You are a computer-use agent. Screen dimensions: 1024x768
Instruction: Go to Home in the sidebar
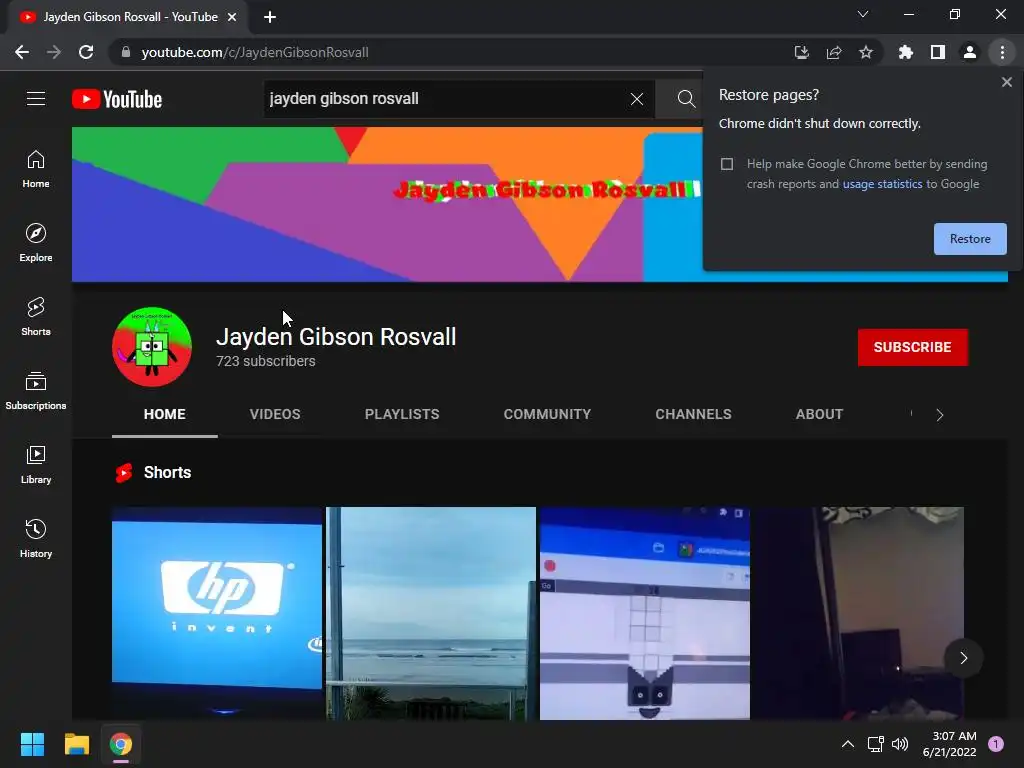click(x=36, y=169)
